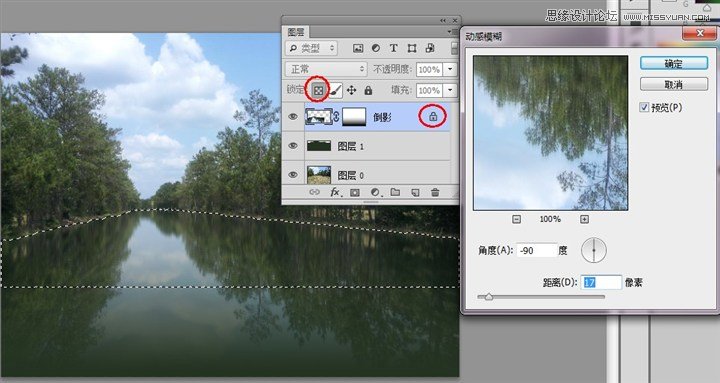This screenshot has width=720, height=383.
Task: Click the 100% preview zoom label
Action: 550,220
